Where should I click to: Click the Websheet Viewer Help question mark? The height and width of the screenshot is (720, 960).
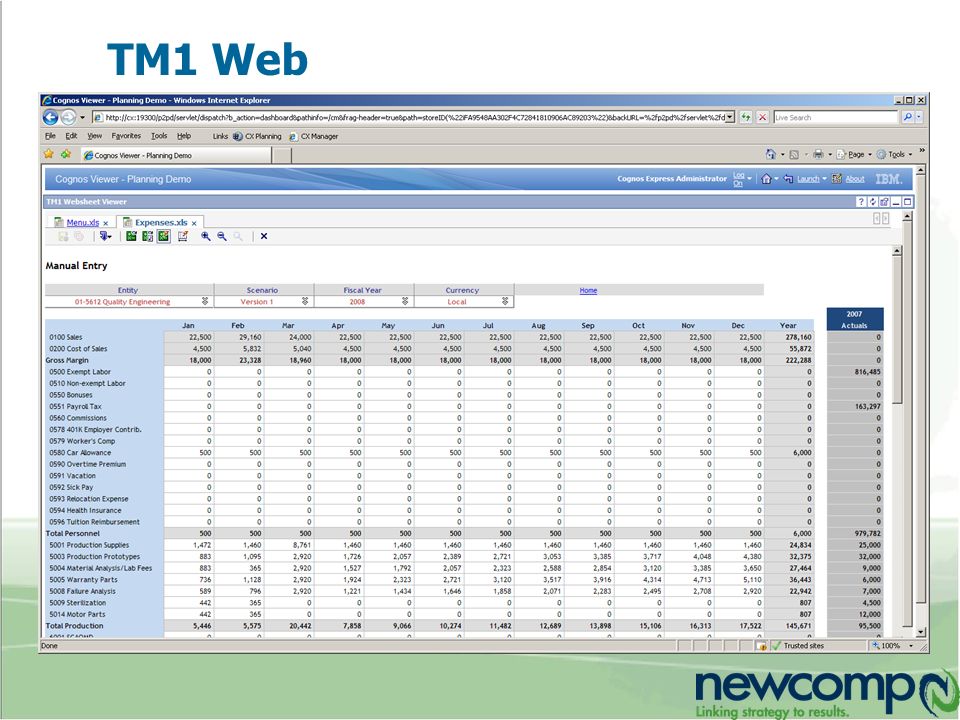861,201
